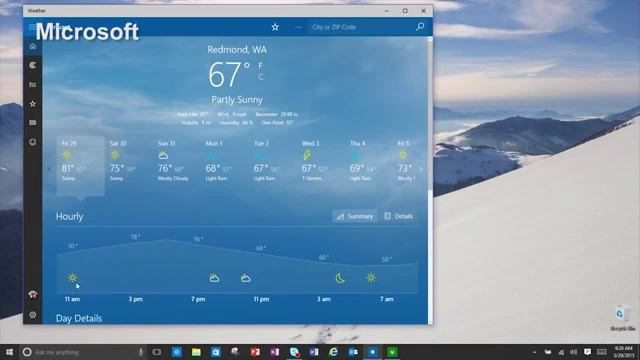Click the City or ZIP Code search field
This screenshot has width=640, height=360.
[361, 27]
